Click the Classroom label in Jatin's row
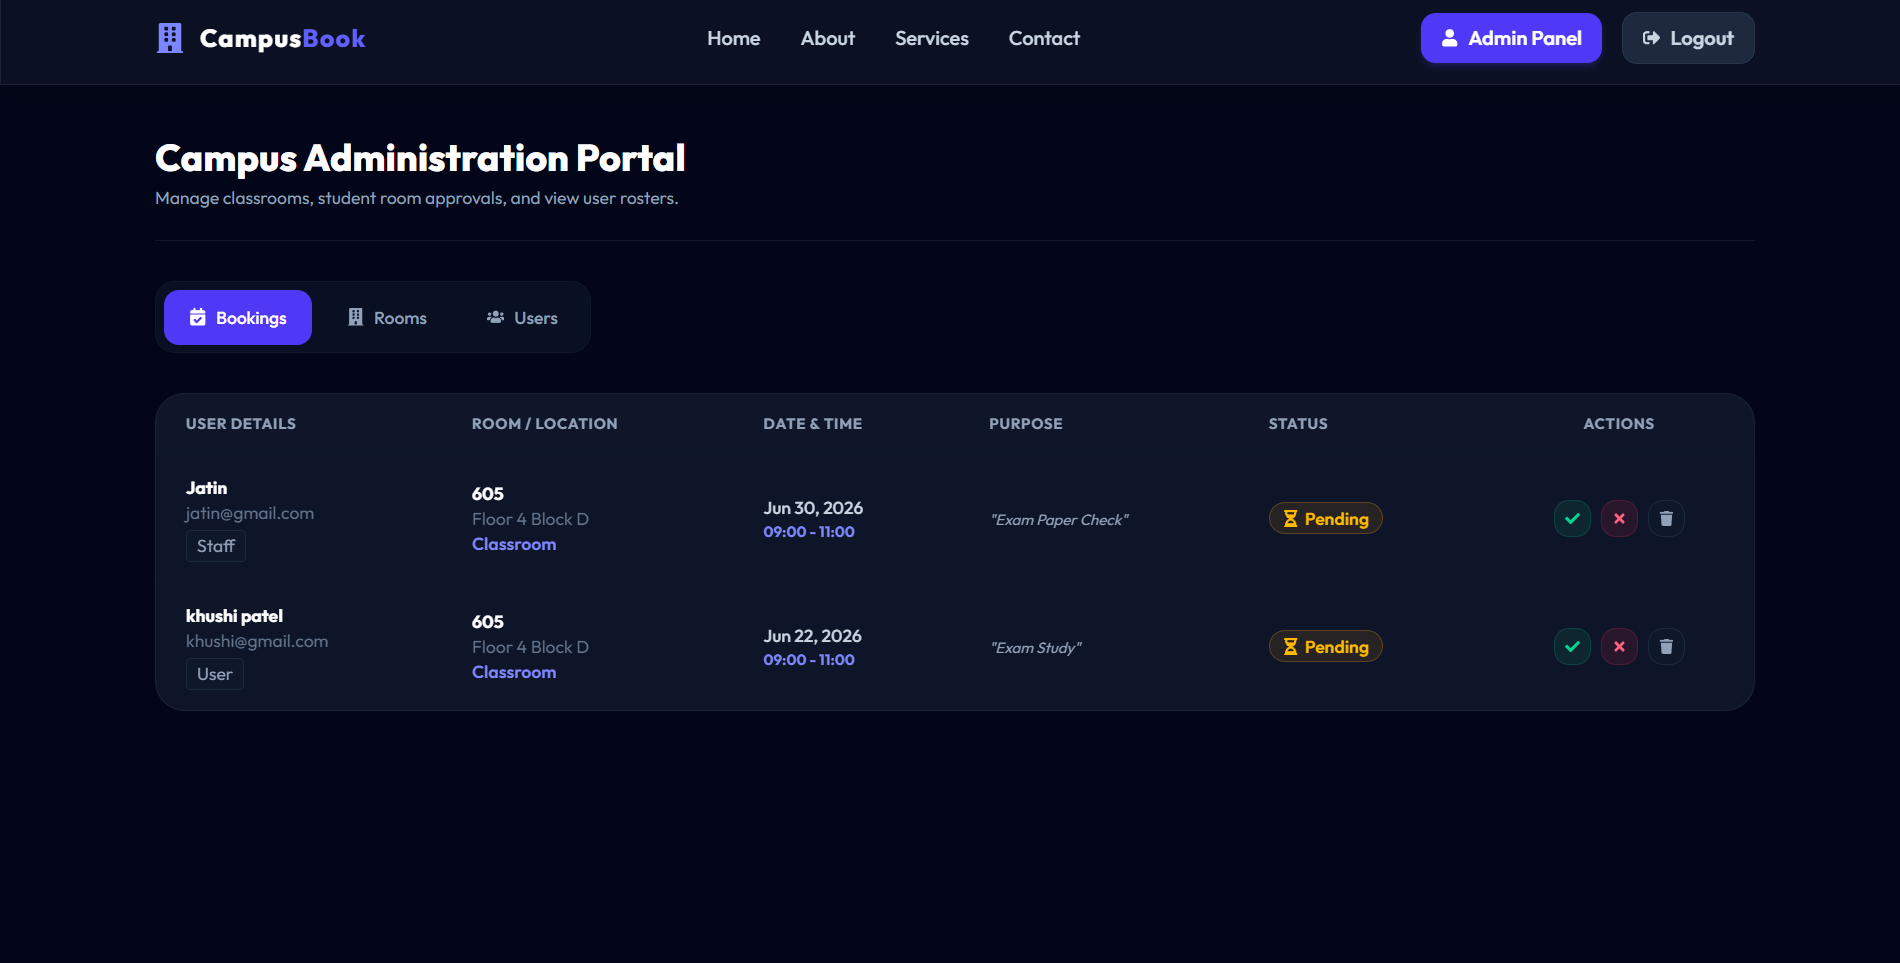 pos(514,544)
